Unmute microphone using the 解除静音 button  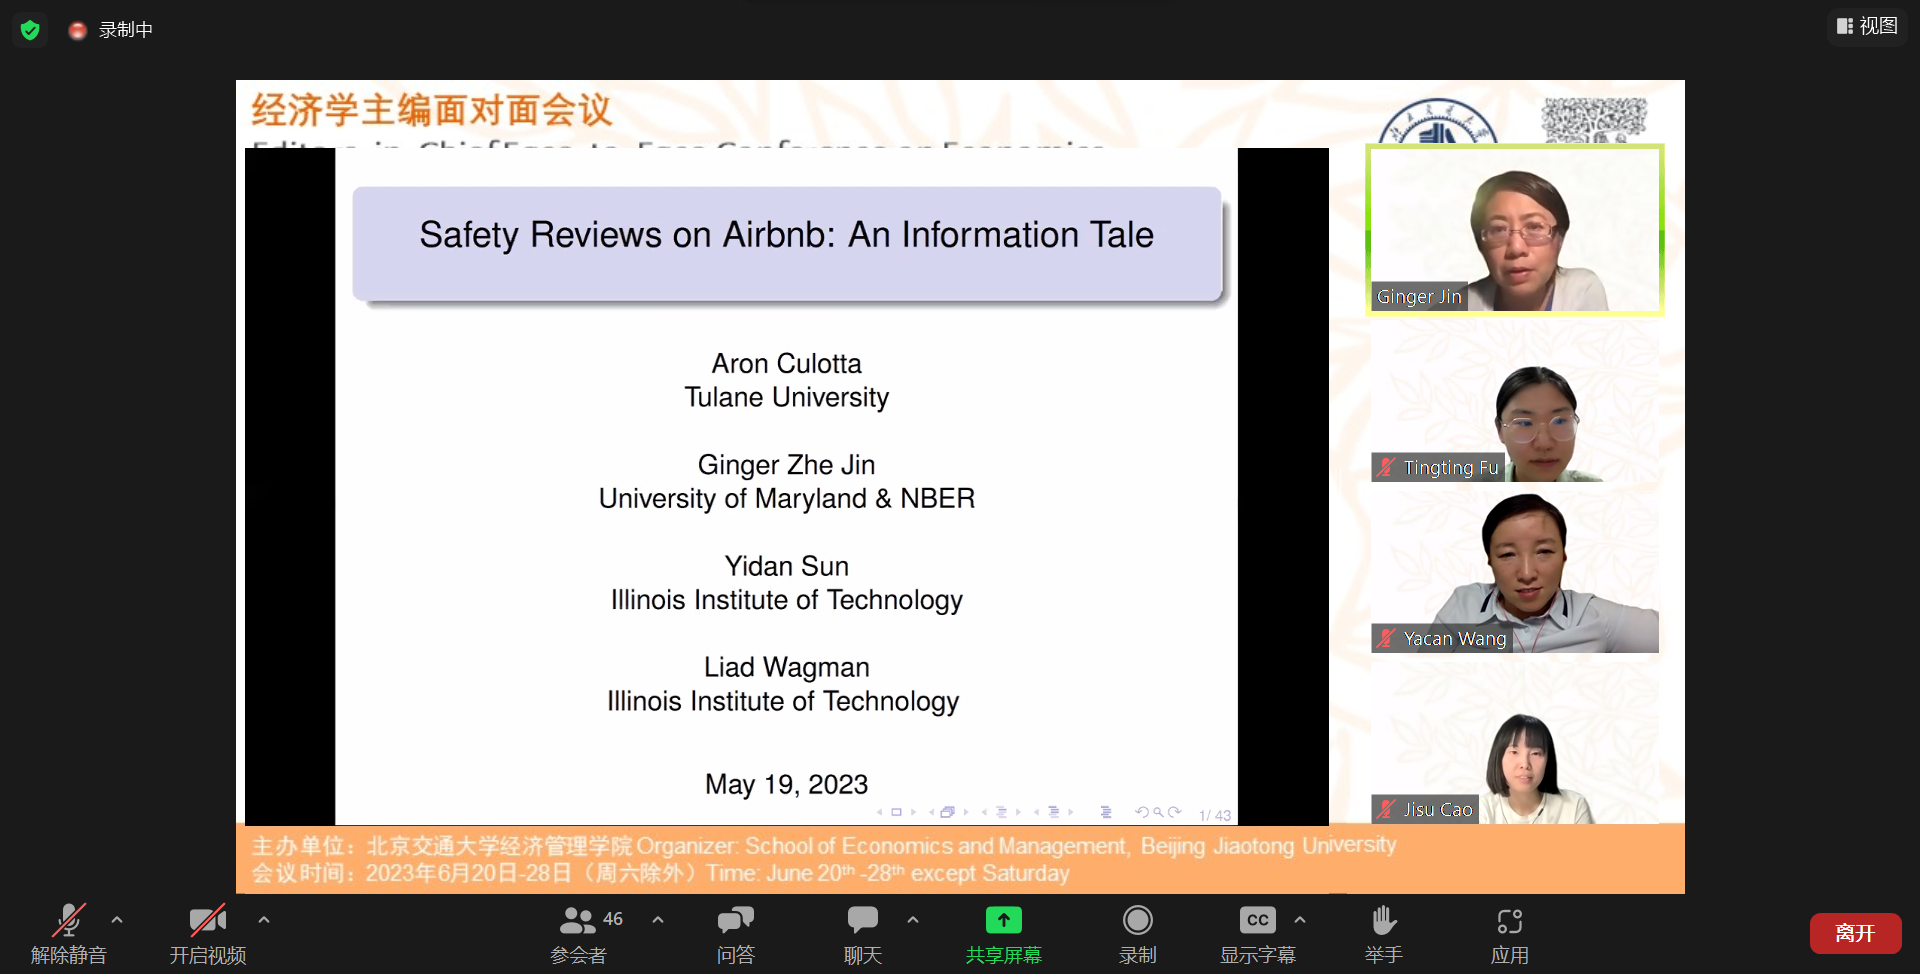click(68, 934)
